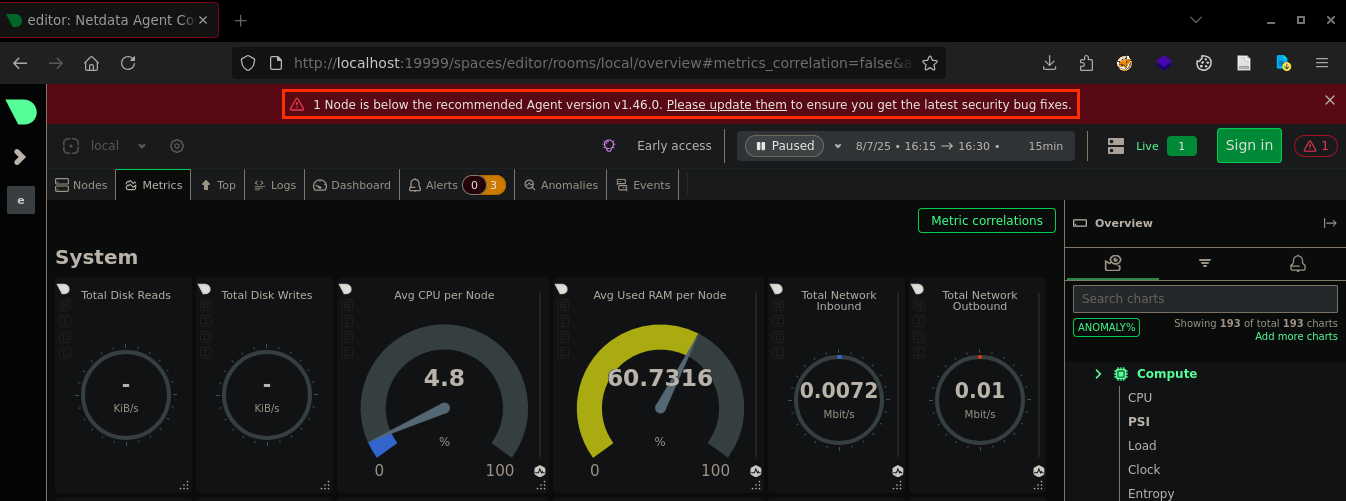This screenshot has height=501, width=1346.
Task: Select CPU in the Compute tree
Action: coord(1140,397)
